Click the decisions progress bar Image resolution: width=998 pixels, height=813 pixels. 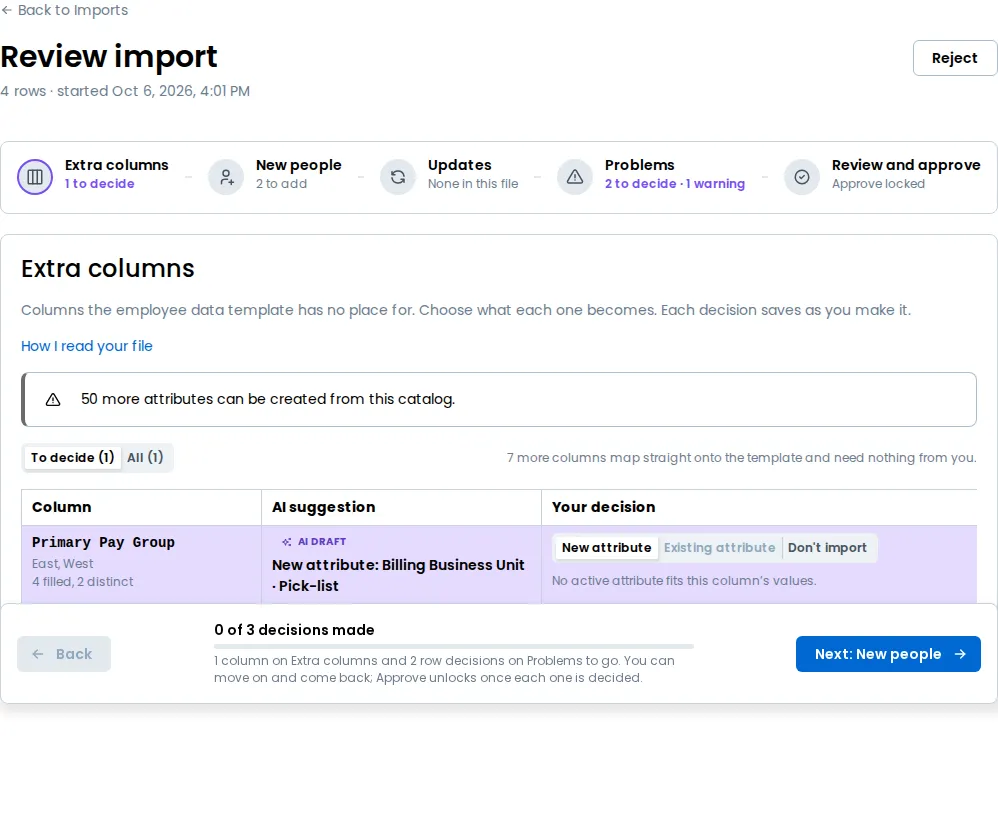[x=454, y=646]
